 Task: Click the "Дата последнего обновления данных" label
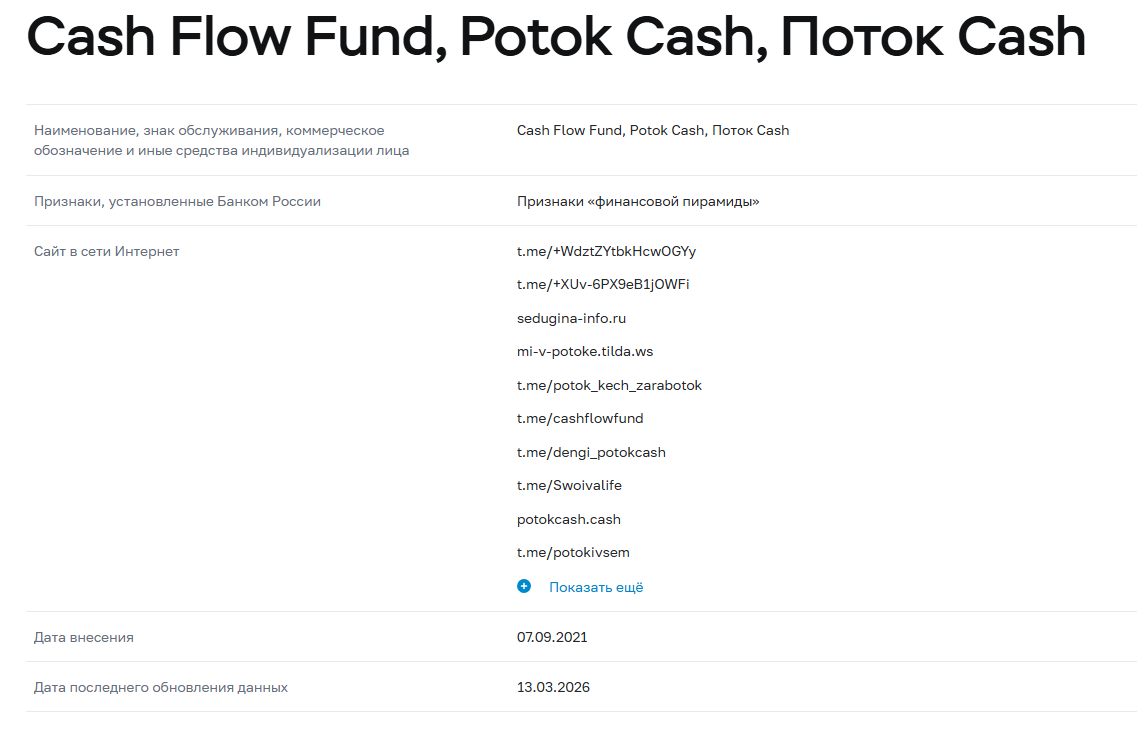(x=161, y=687)
